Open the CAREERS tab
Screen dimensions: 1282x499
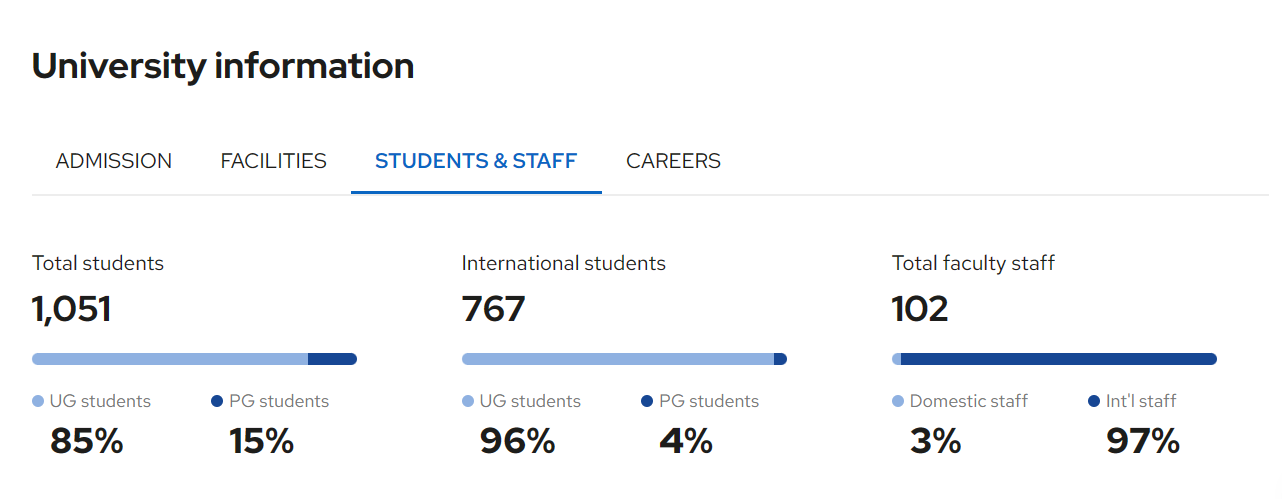point(673,161)
